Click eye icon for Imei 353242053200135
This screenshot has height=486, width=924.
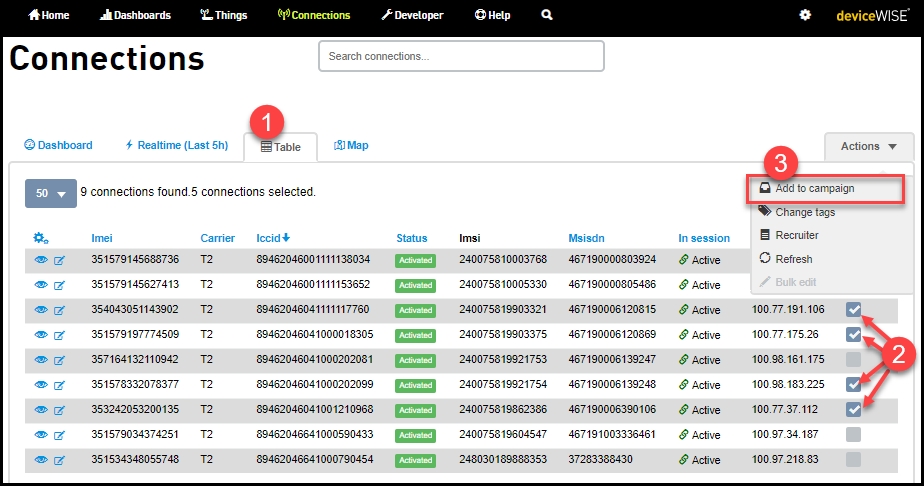(41, 410)
